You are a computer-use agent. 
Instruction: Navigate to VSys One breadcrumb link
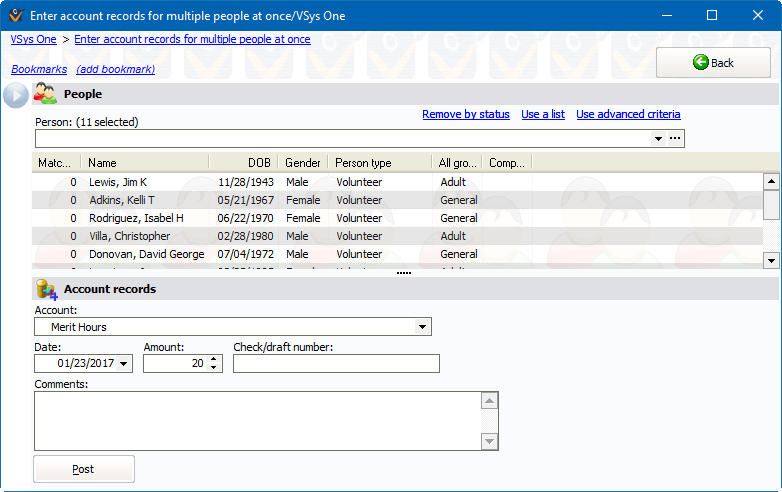pos(33,39)
